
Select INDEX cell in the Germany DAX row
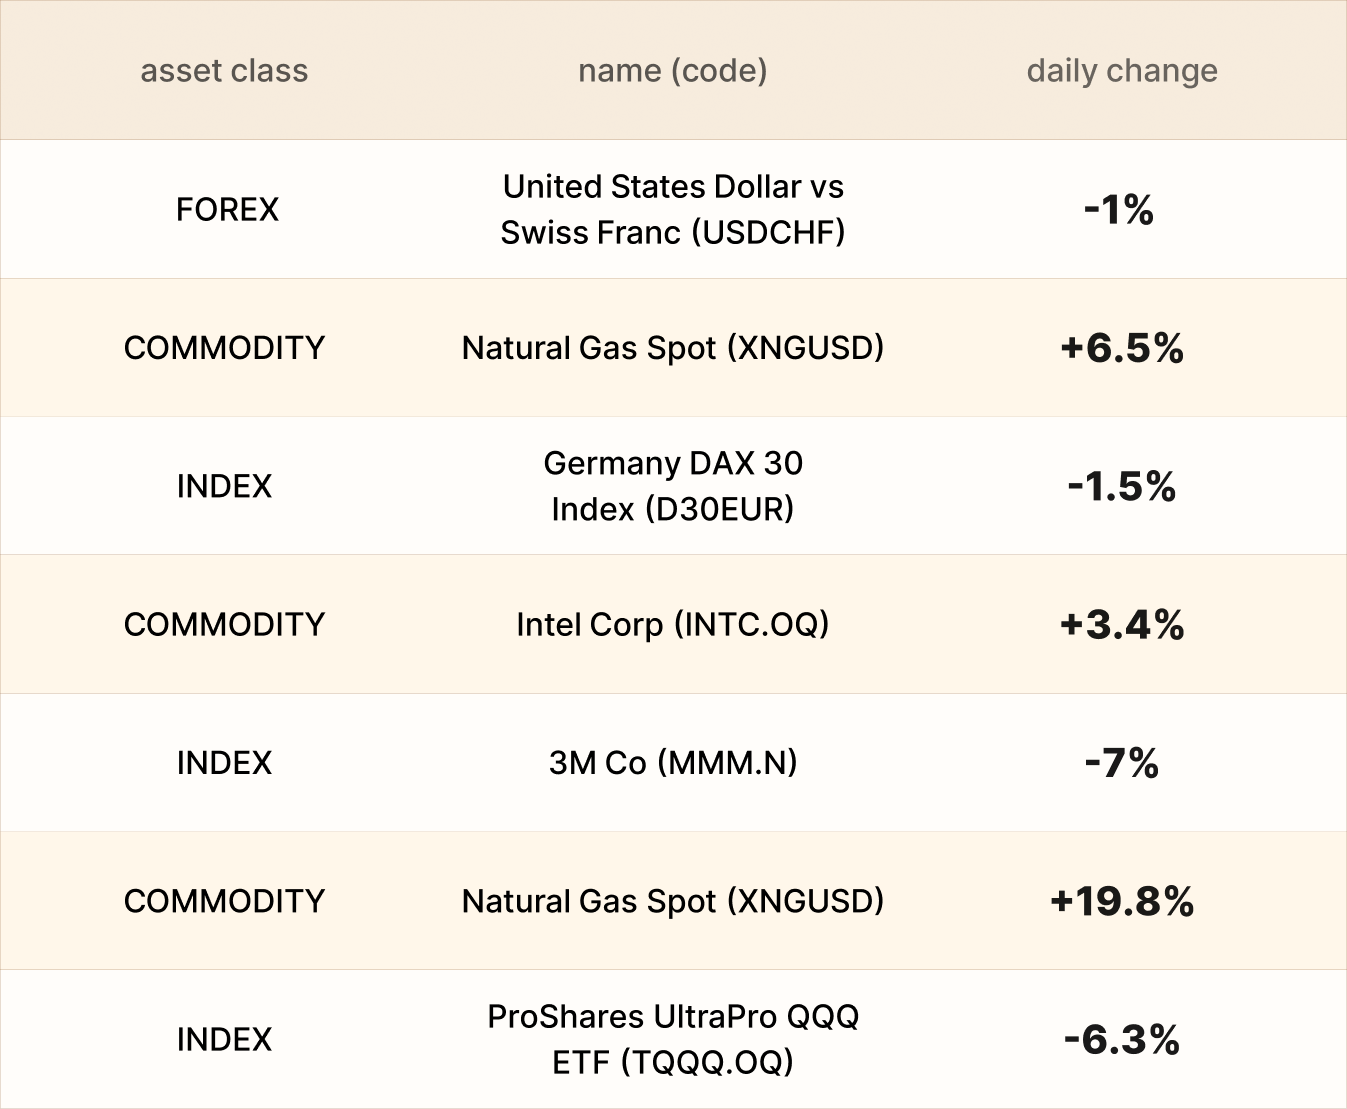point(224,486)
